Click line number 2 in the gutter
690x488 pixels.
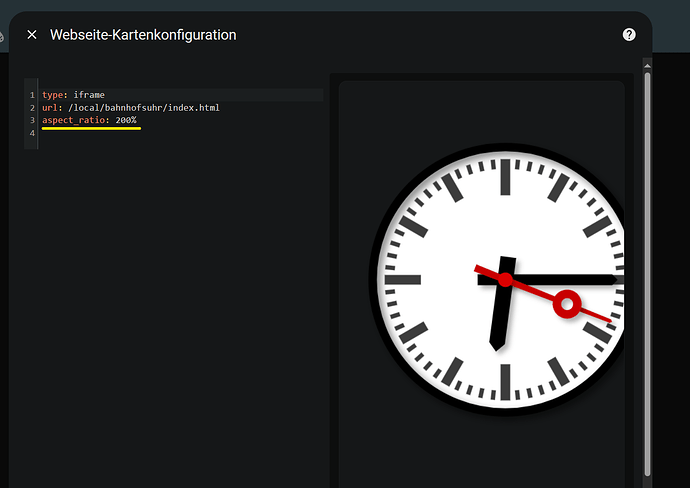tap(32, 107)
